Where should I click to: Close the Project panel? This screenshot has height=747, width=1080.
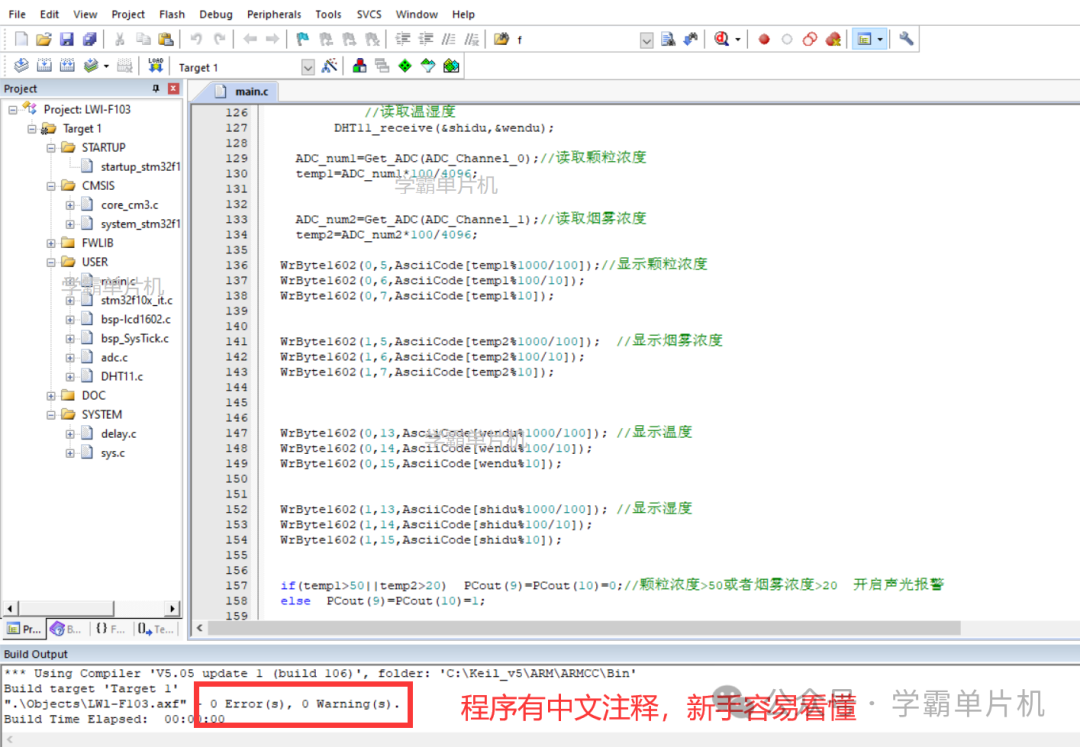coord(174,88)
